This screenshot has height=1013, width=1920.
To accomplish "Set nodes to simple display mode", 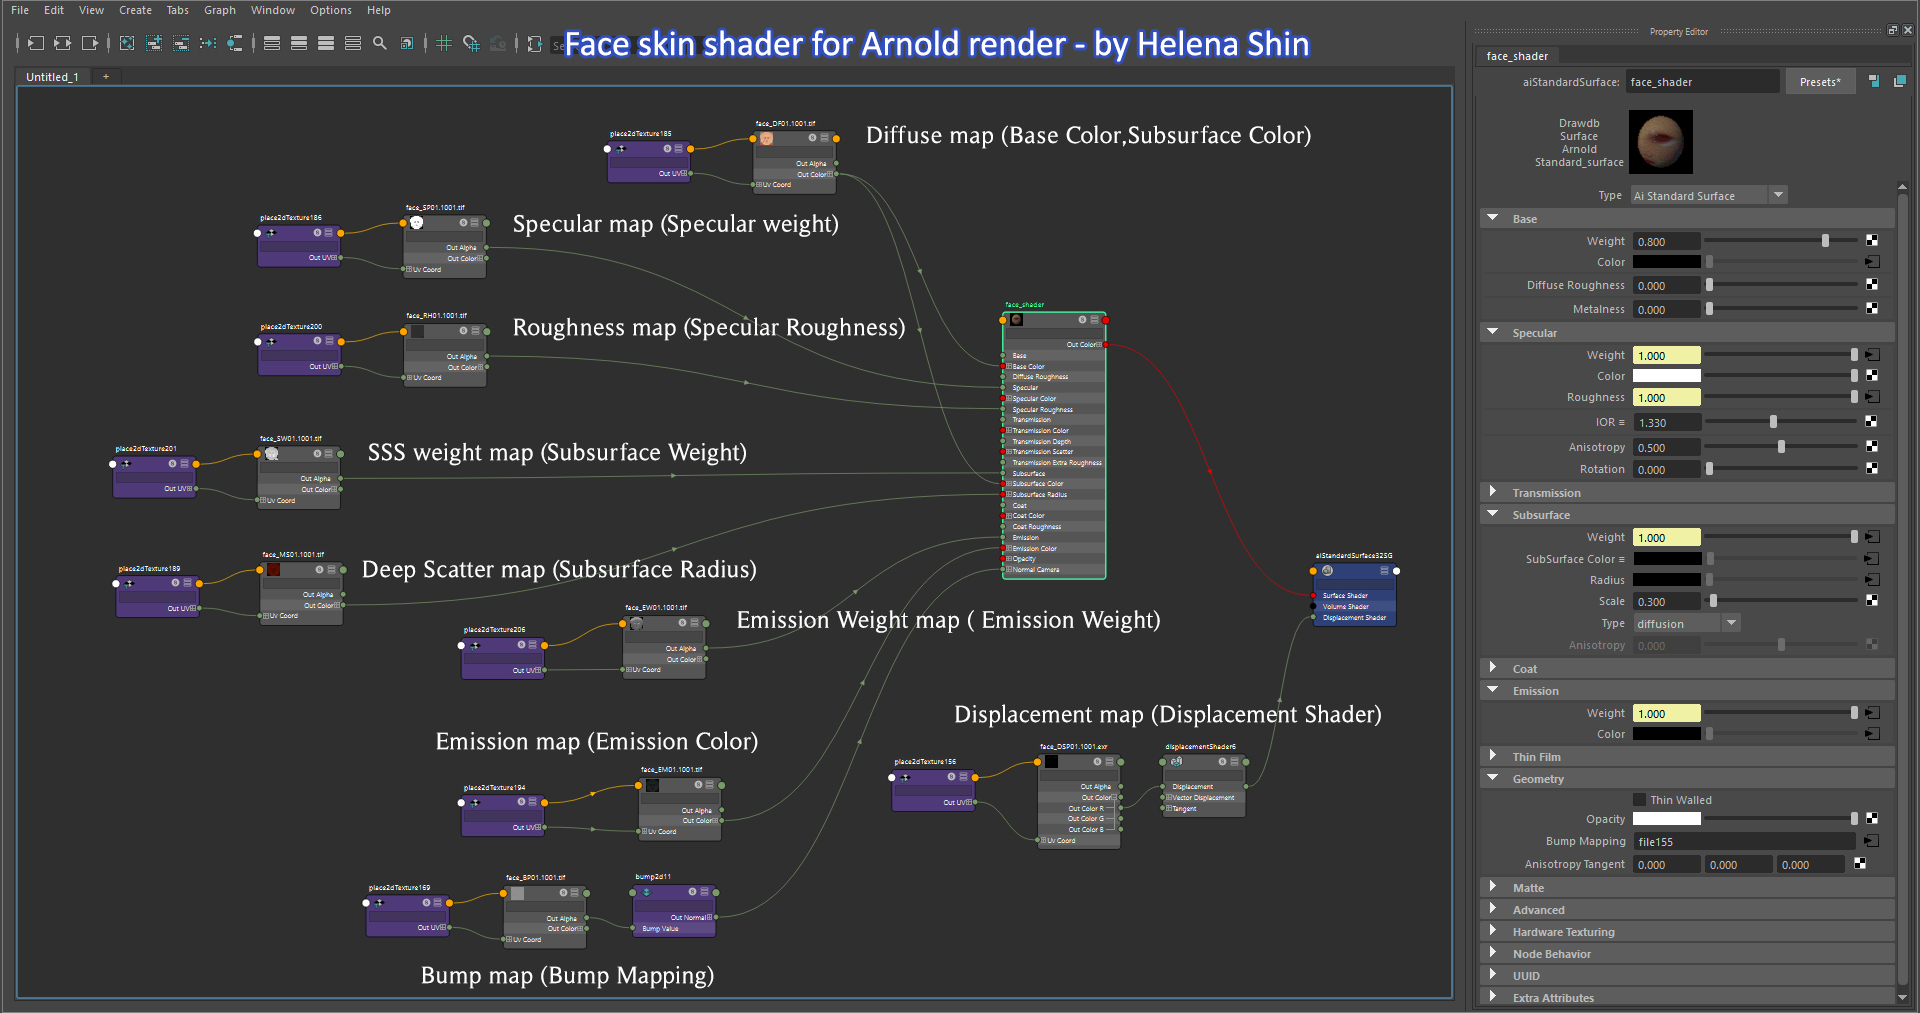I will coord(272,43).
